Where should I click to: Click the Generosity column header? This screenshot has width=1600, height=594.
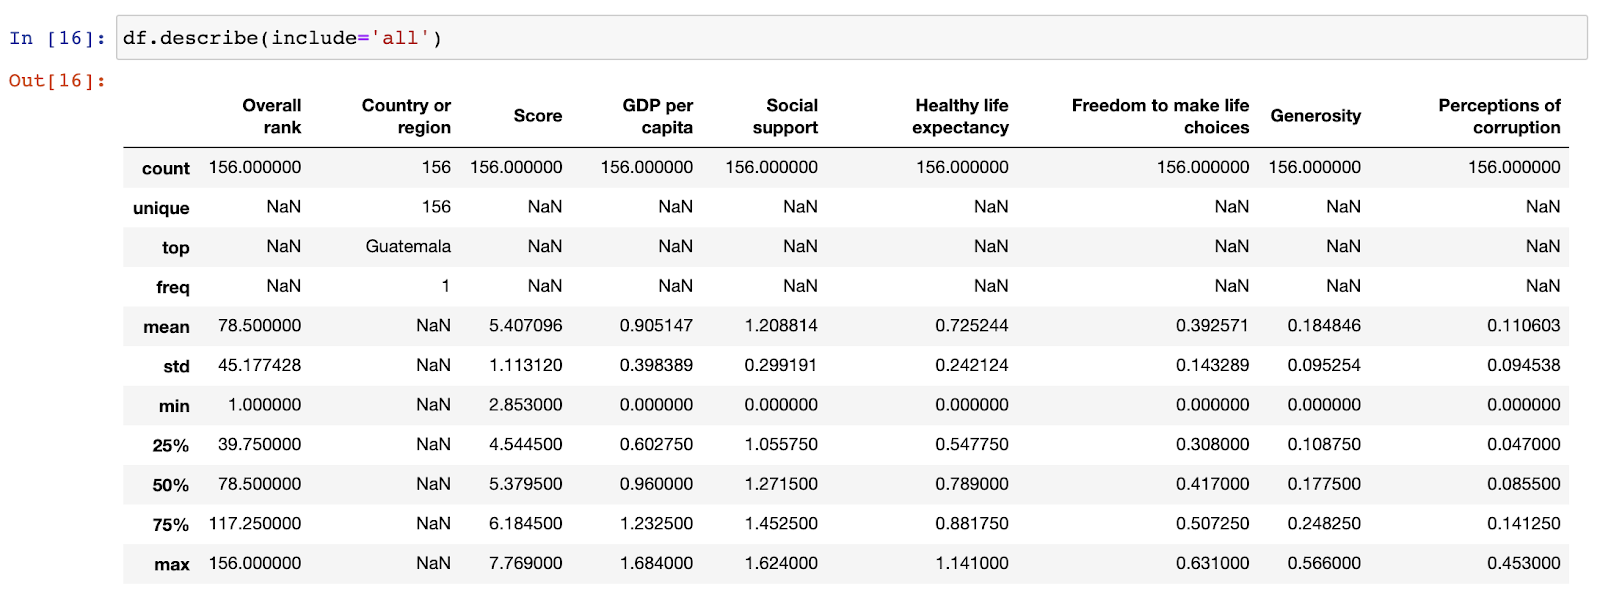pos(1315,116)
